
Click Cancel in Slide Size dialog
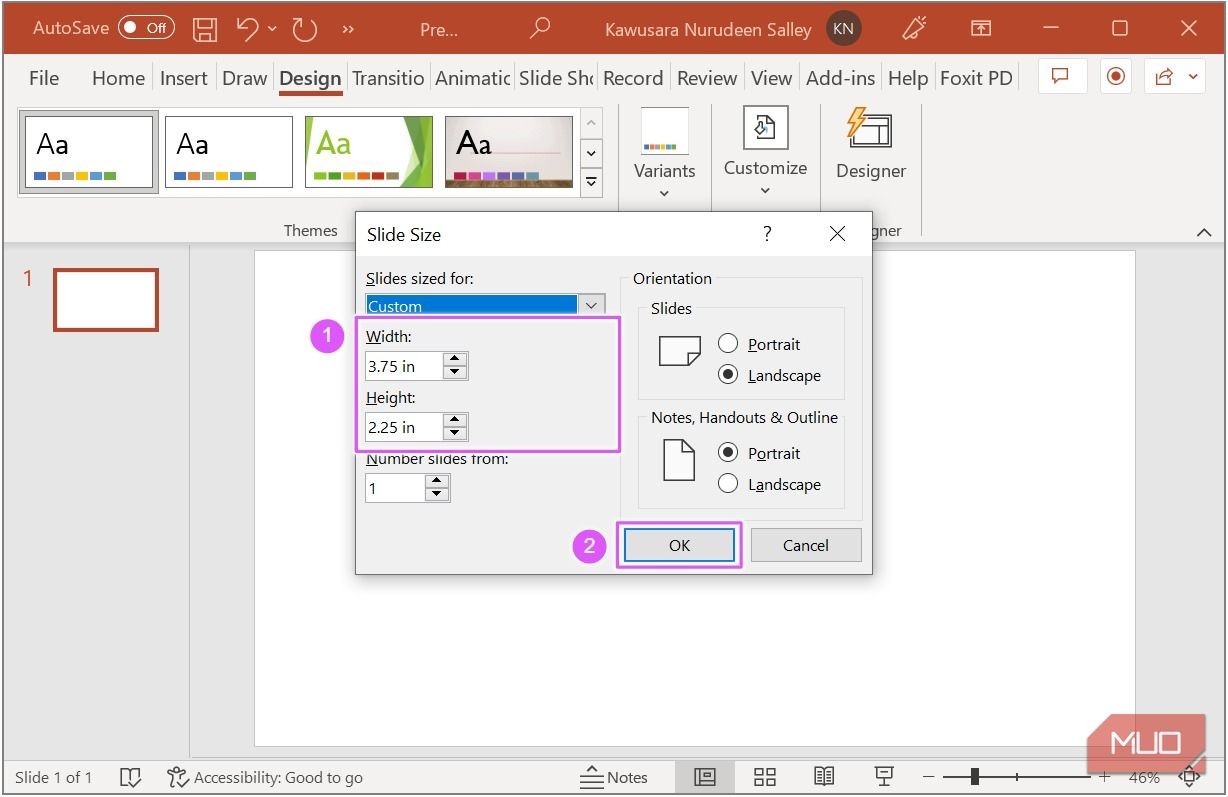click(x=805, y=545)
